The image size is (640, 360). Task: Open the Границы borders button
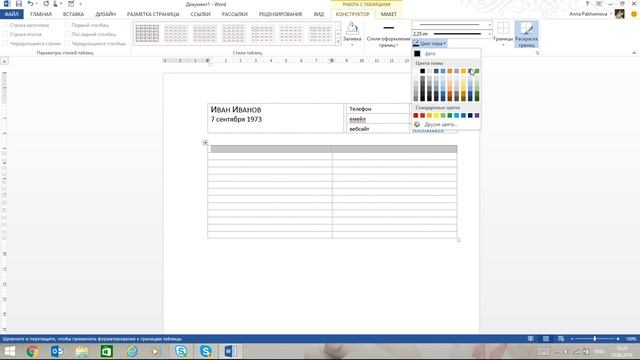tap(503, 33)
